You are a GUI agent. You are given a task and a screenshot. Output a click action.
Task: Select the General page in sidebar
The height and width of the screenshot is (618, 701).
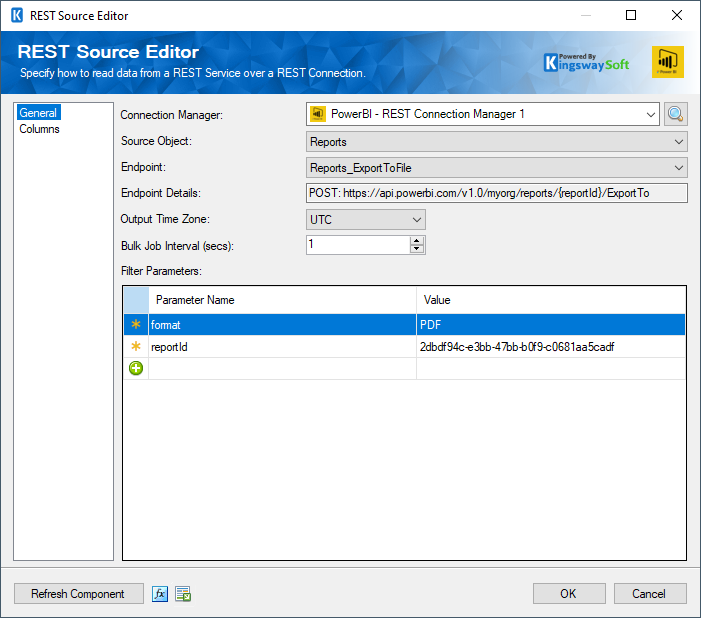(x=38, y=113)
